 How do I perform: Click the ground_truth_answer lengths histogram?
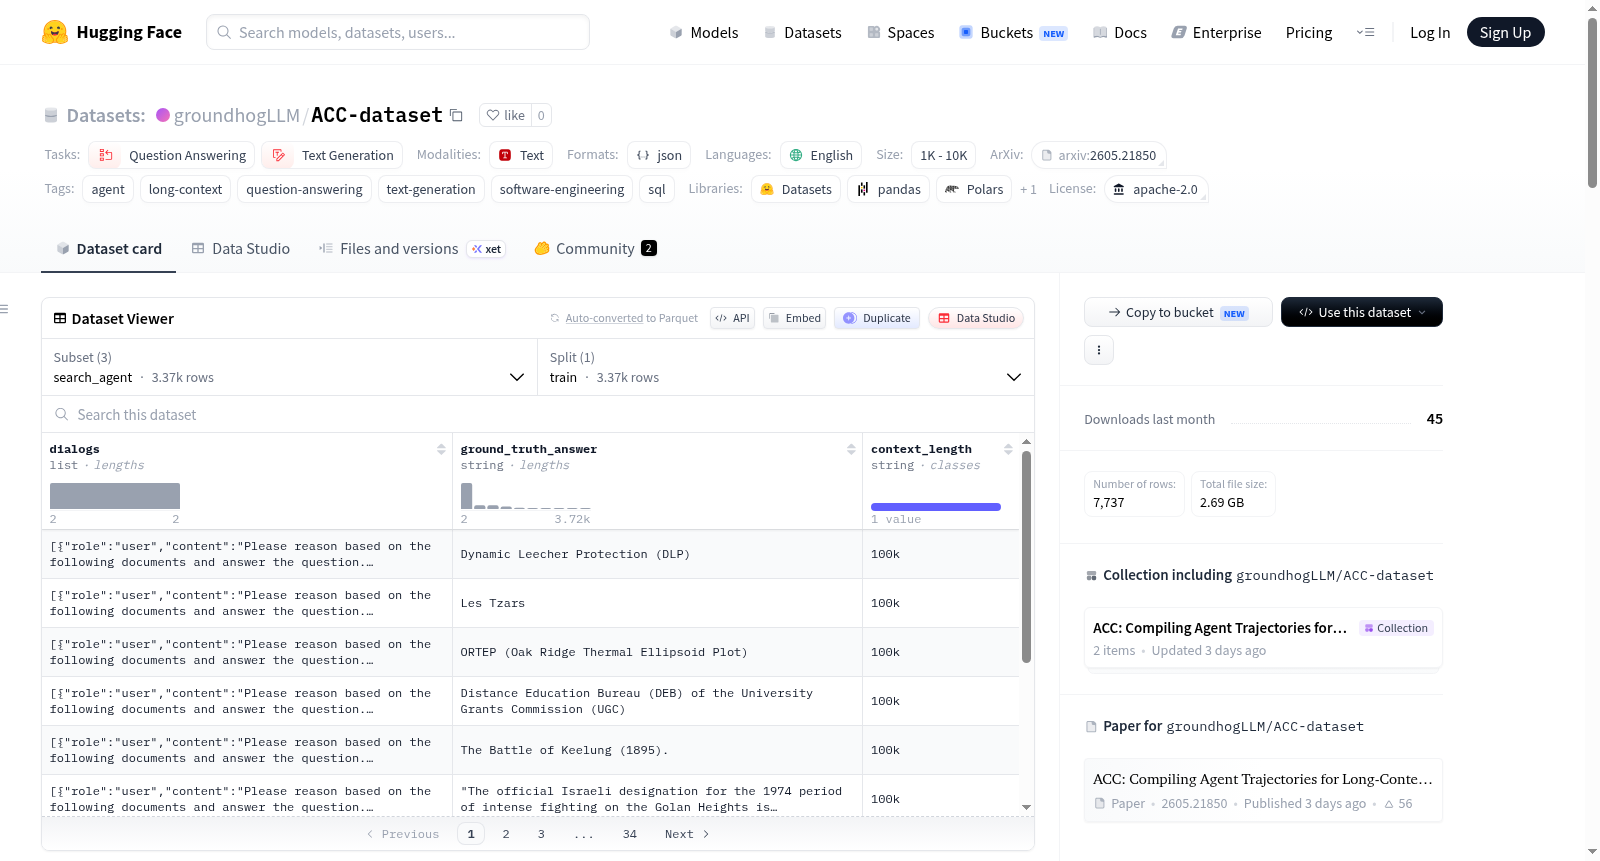tap(525, 496)
